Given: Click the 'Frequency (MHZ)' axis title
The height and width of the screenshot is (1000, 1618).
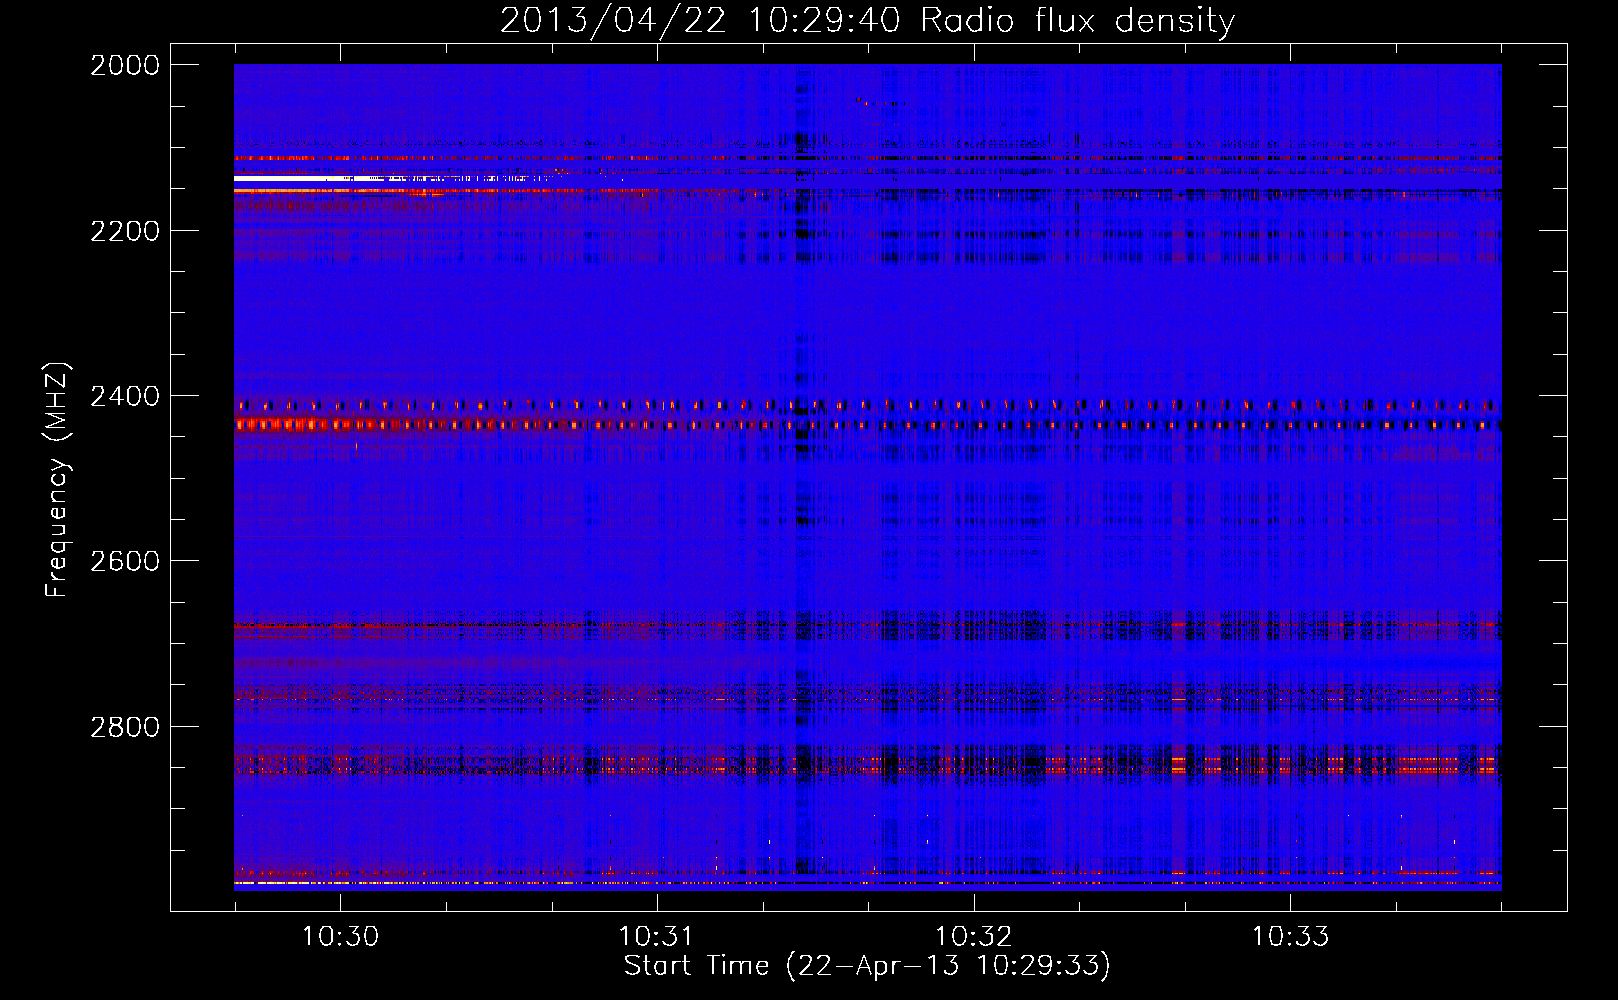Looking at the screenshot, I should coord(58,480).
